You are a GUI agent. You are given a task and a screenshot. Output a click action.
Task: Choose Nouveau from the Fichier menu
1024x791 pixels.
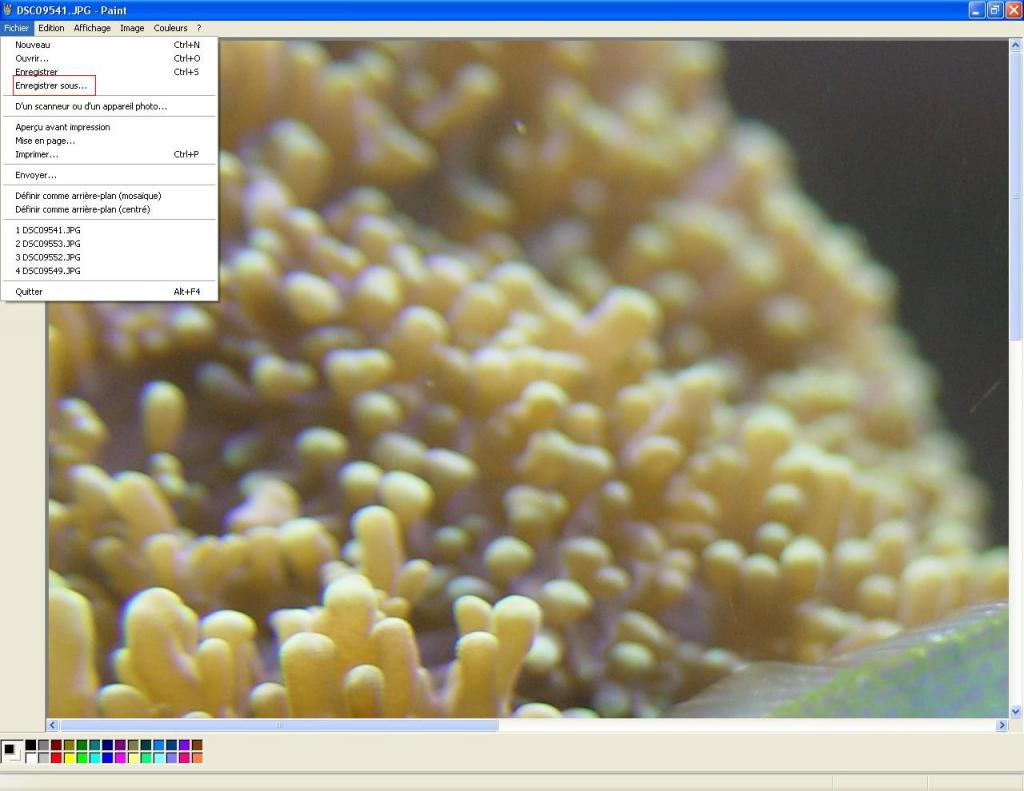point(108,45)
